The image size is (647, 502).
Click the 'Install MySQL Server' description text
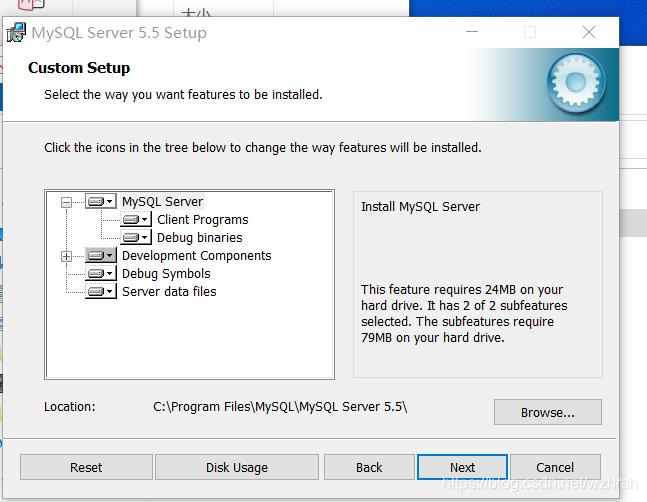(x=420, y=206)
